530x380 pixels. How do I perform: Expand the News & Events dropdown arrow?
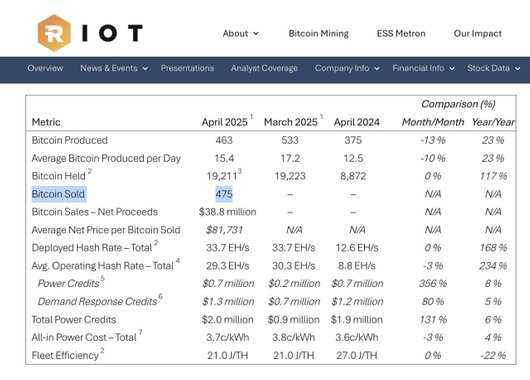click(145, 69)
